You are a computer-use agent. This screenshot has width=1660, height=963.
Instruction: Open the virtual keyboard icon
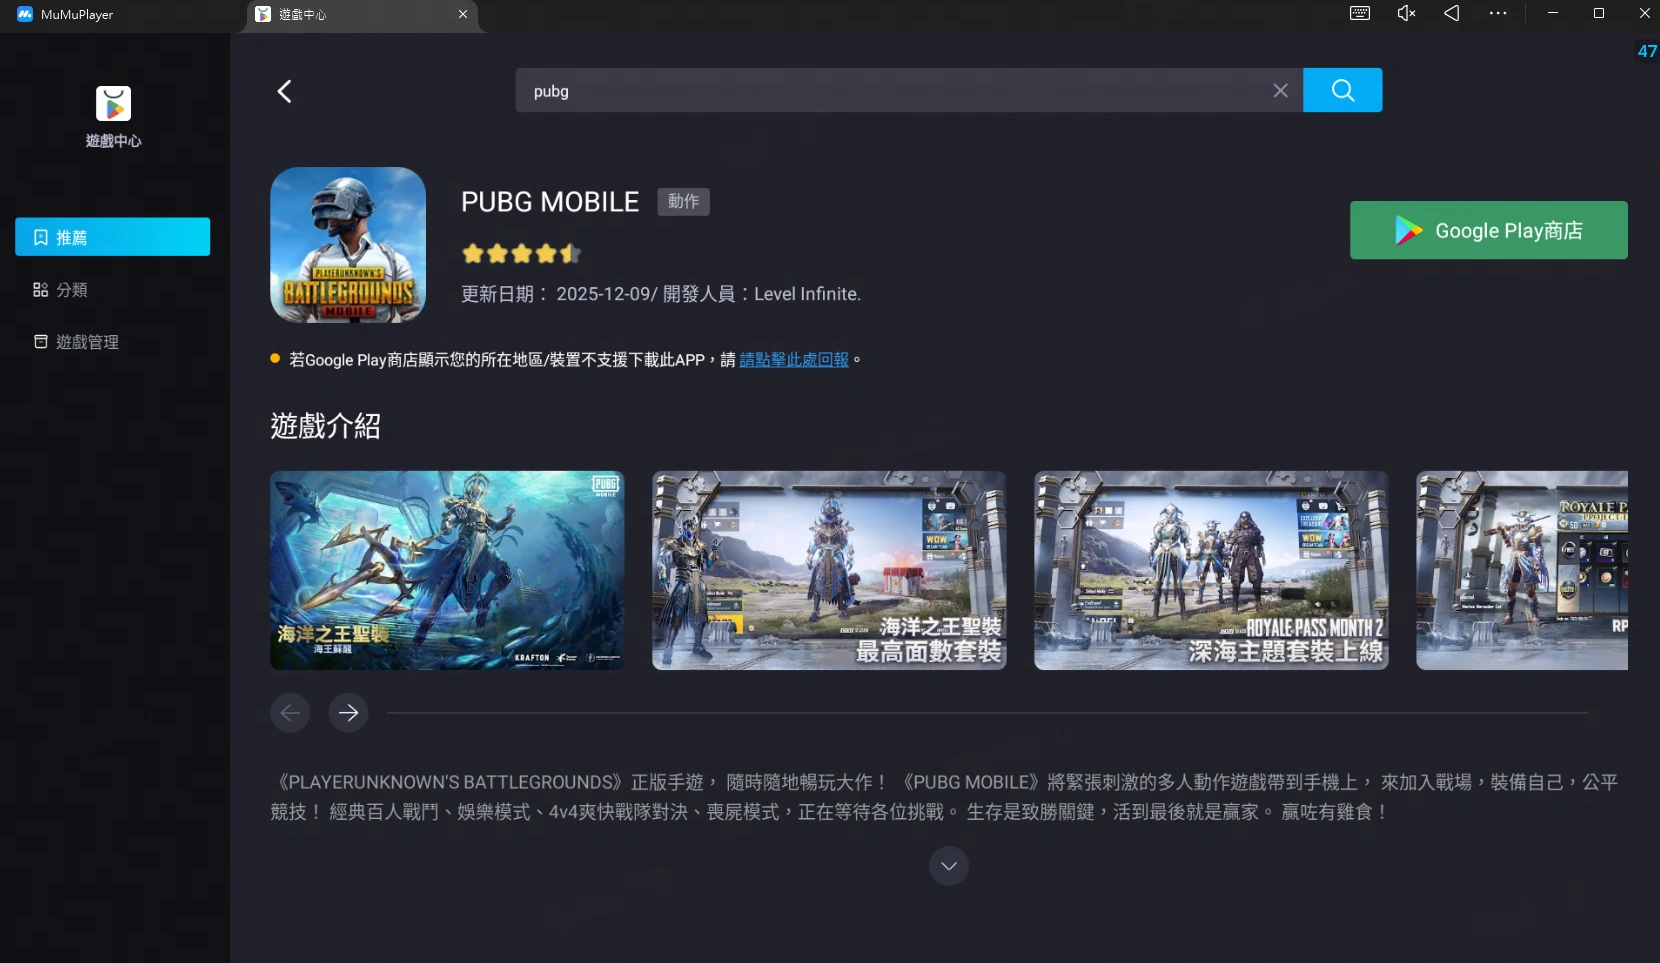point(1359,13)
